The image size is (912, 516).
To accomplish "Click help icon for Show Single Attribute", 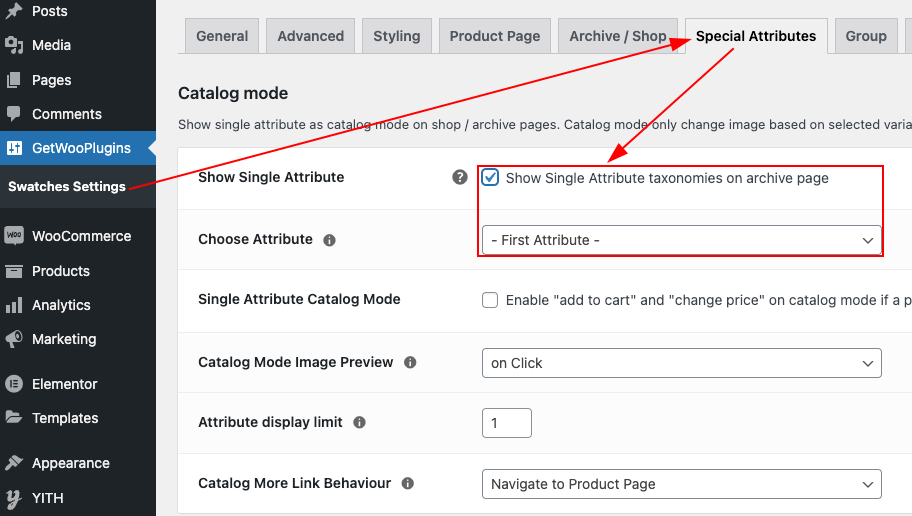I will [x=459, y=177].
